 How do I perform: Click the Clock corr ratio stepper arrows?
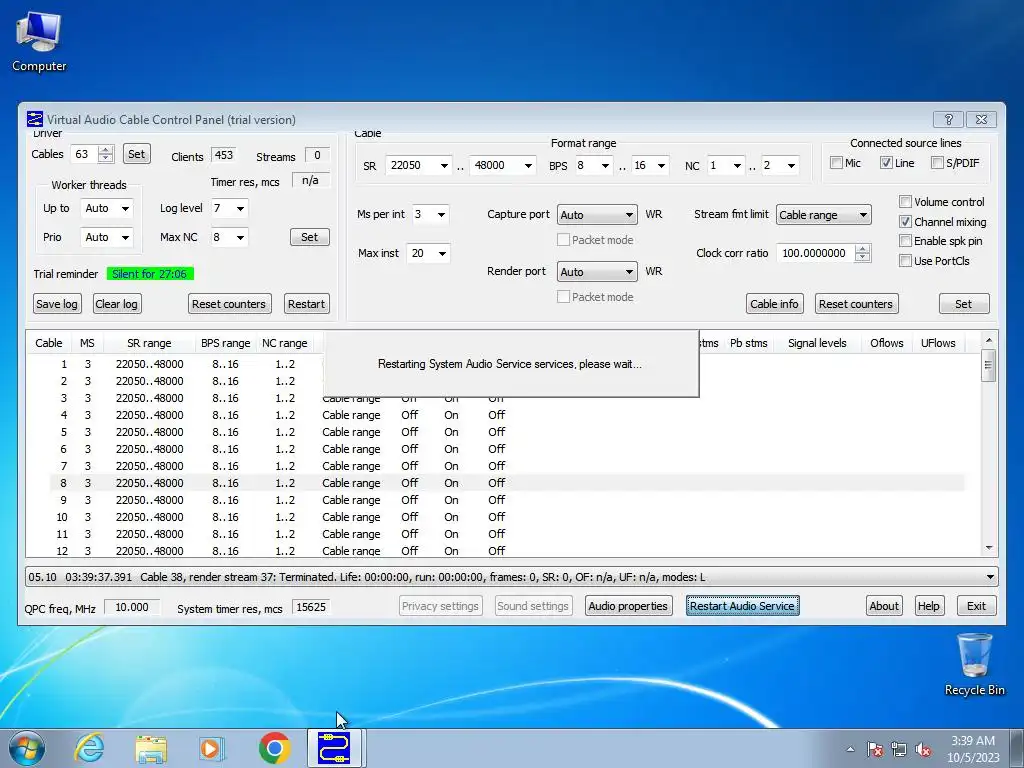(862, 253)
